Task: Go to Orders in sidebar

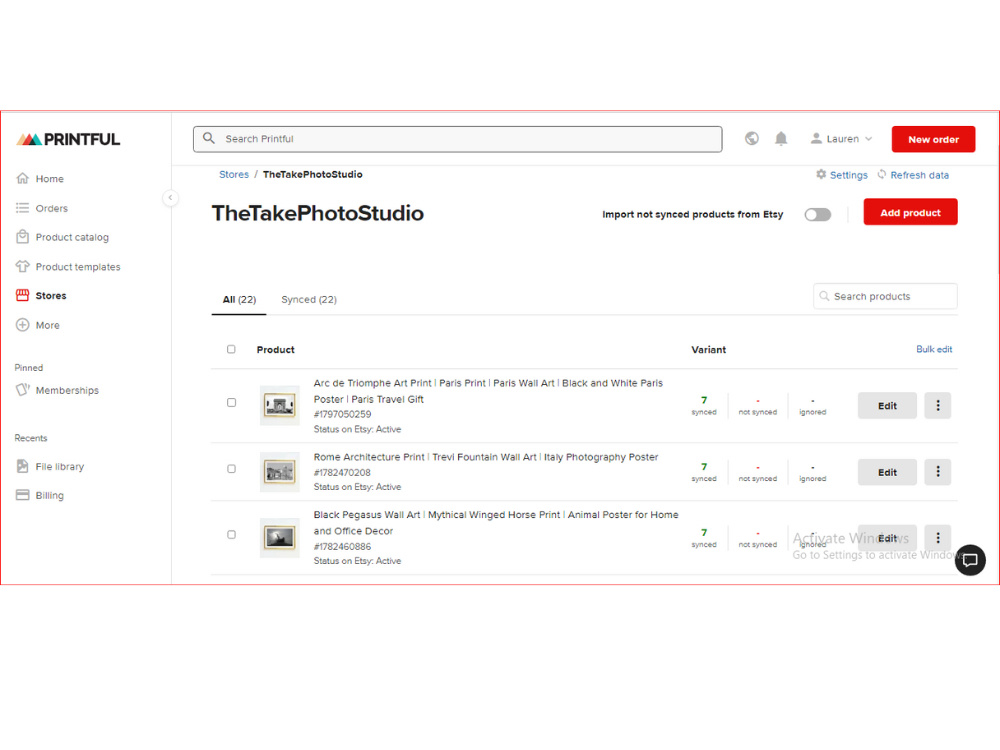Action: point(42,208)
